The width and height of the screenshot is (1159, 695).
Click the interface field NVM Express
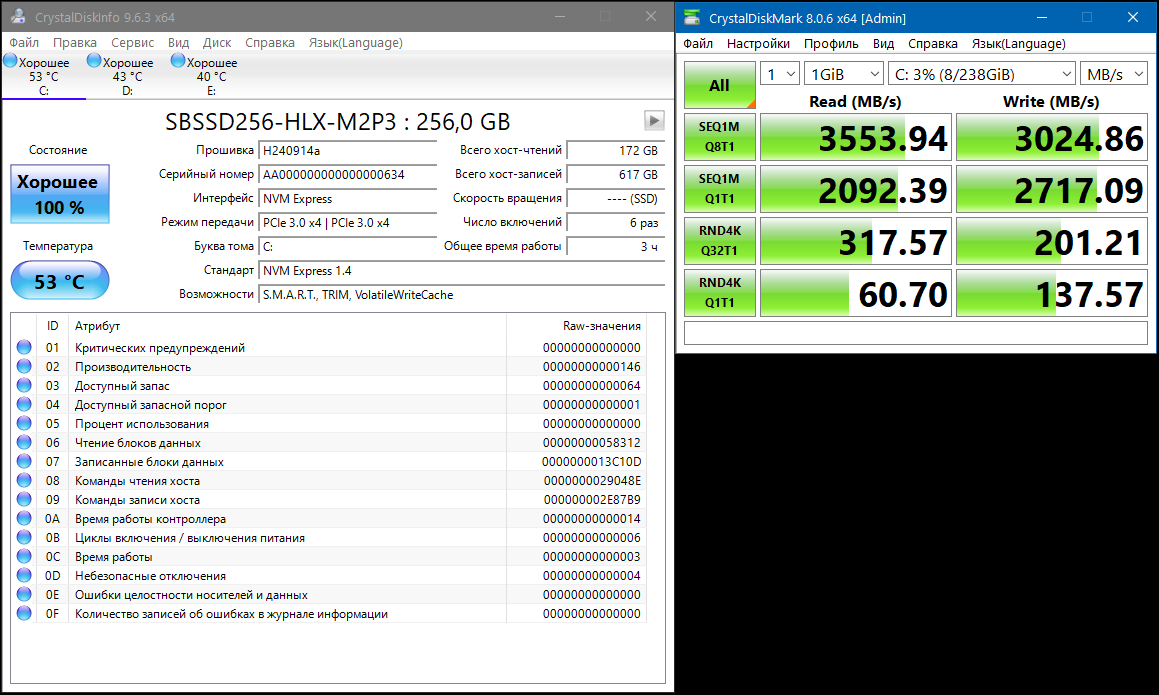(x=347, y=199)
